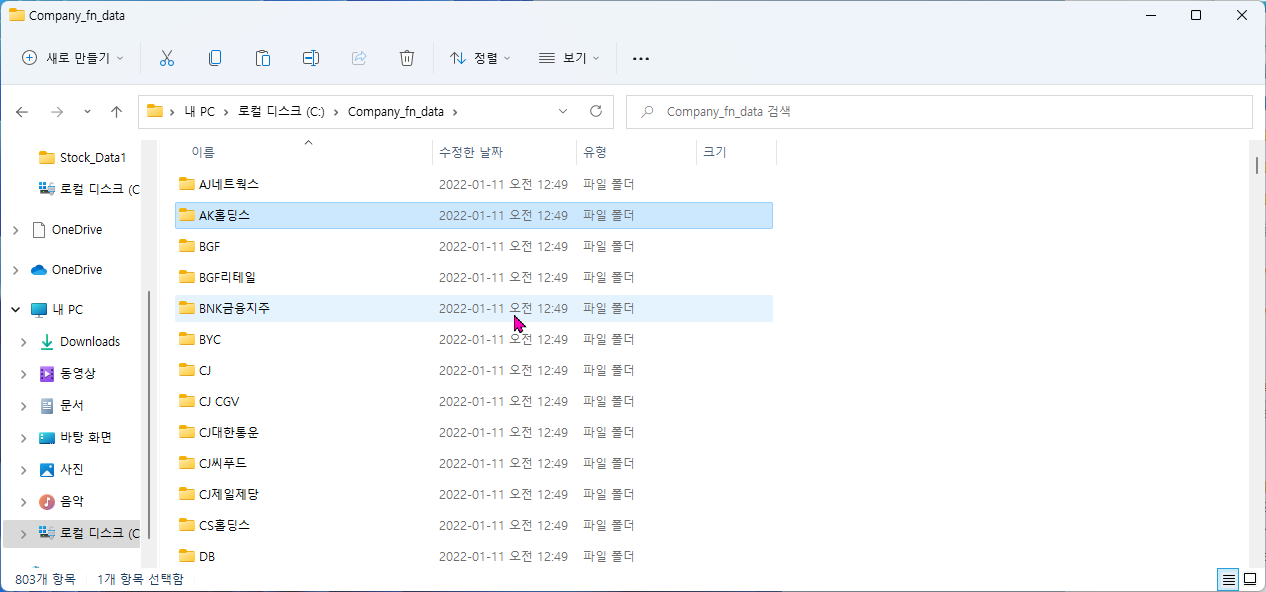Click the Refresh icon next to address bar

[x=596, y=111]
